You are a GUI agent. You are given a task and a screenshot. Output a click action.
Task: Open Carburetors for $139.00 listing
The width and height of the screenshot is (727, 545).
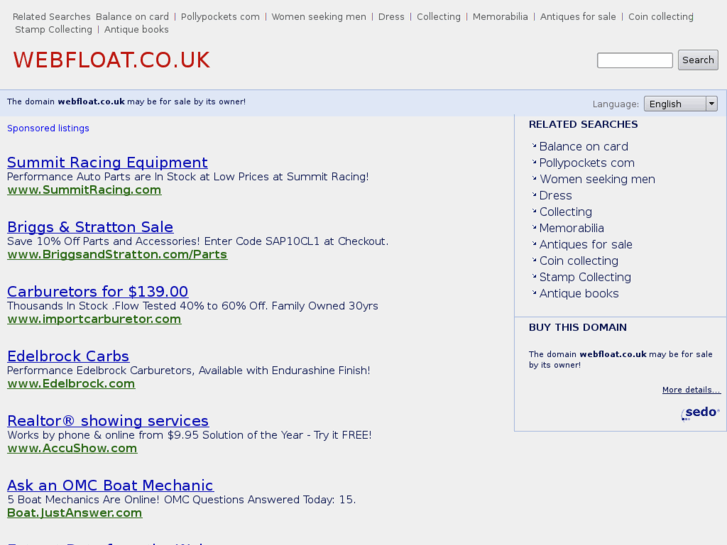click(97, 291)
